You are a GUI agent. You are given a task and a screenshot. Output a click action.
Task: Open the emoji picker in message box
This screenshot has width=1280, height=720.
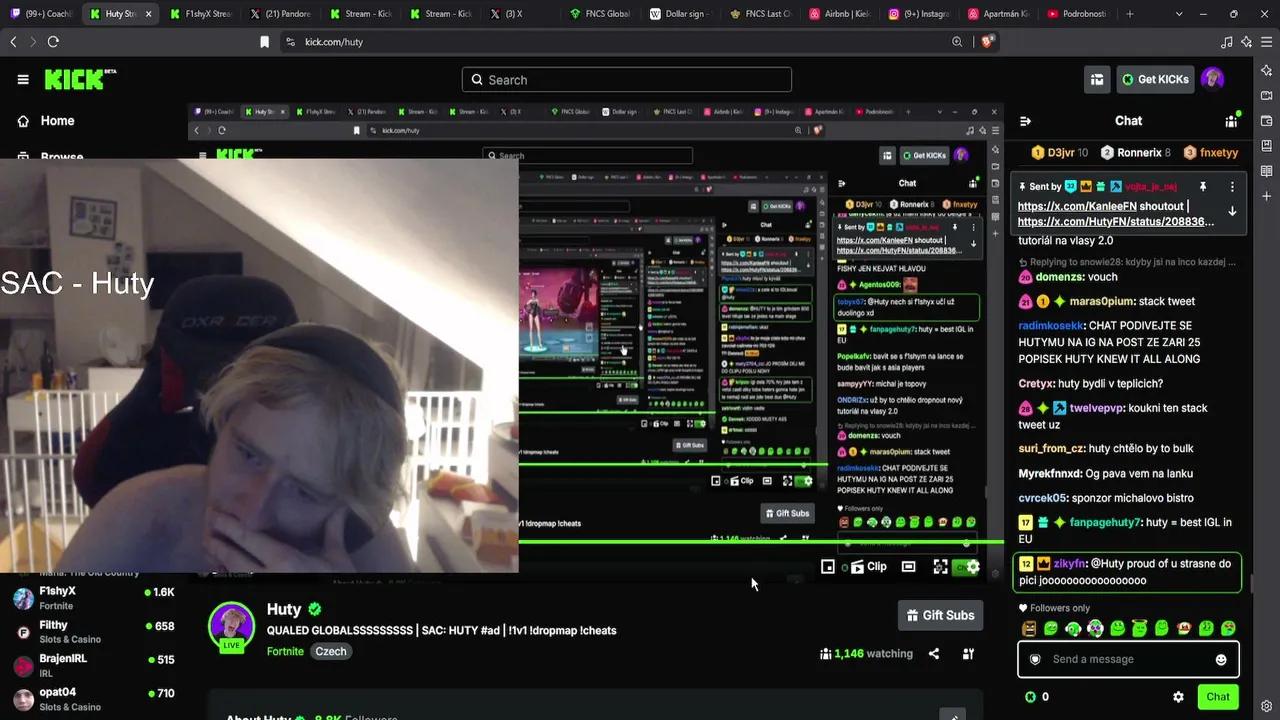tap(1221, 660)
